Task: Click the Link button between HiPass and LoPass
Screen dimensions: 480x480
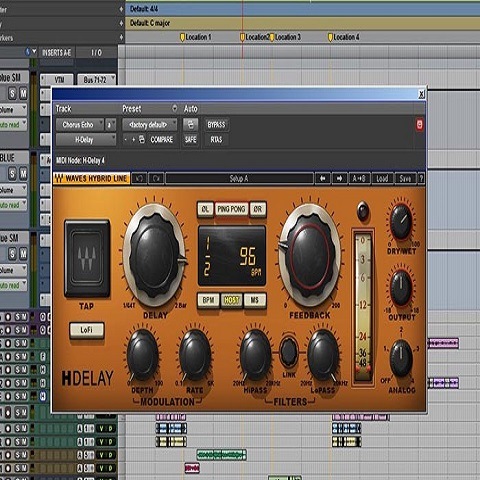Action: pos(289,351)
